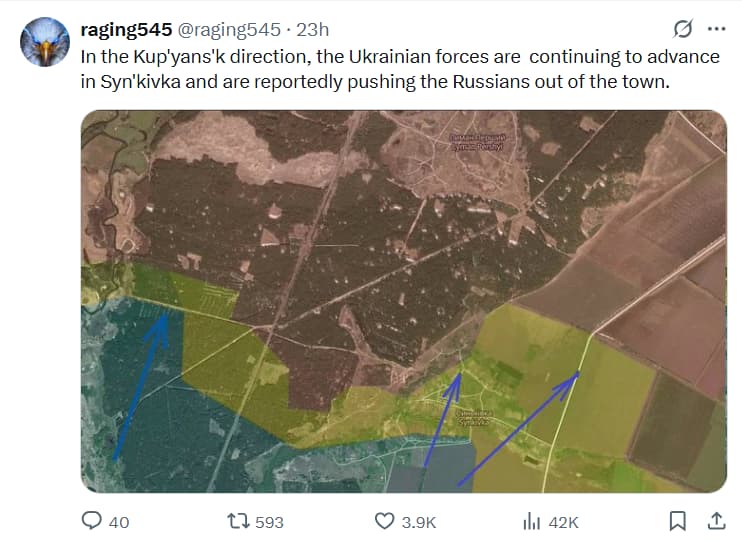Like the post with the heart icon

click(385, 521)
